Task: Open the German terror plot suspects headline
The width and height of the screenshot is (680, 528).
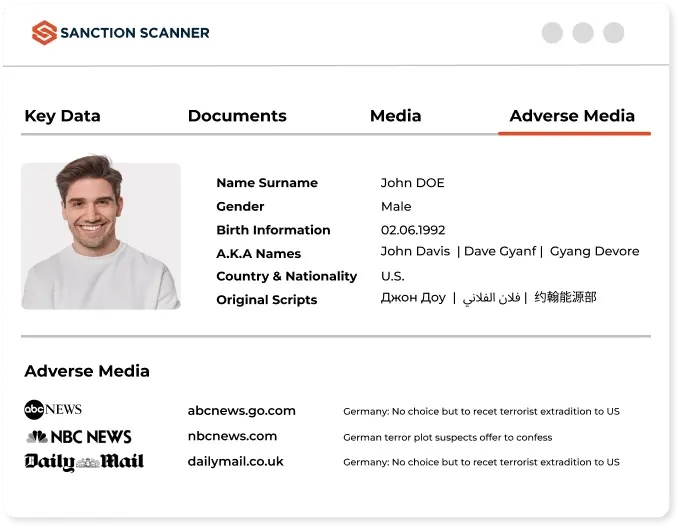Action: pos(447,437)
